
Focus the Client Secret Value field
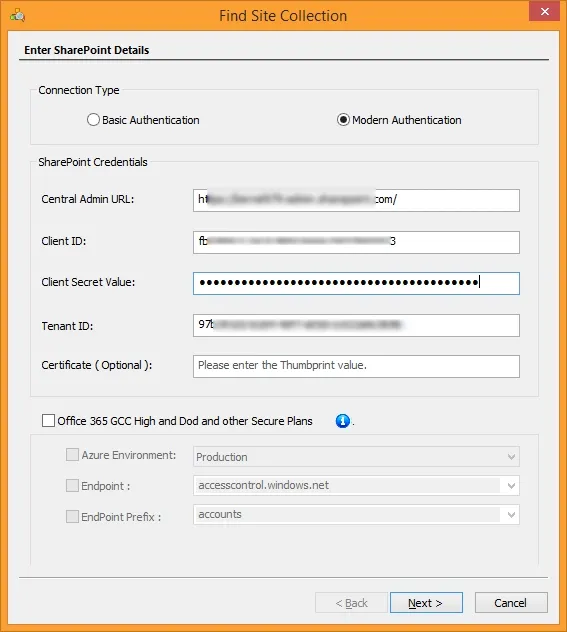pyautogui.click(x=356, y=283)
